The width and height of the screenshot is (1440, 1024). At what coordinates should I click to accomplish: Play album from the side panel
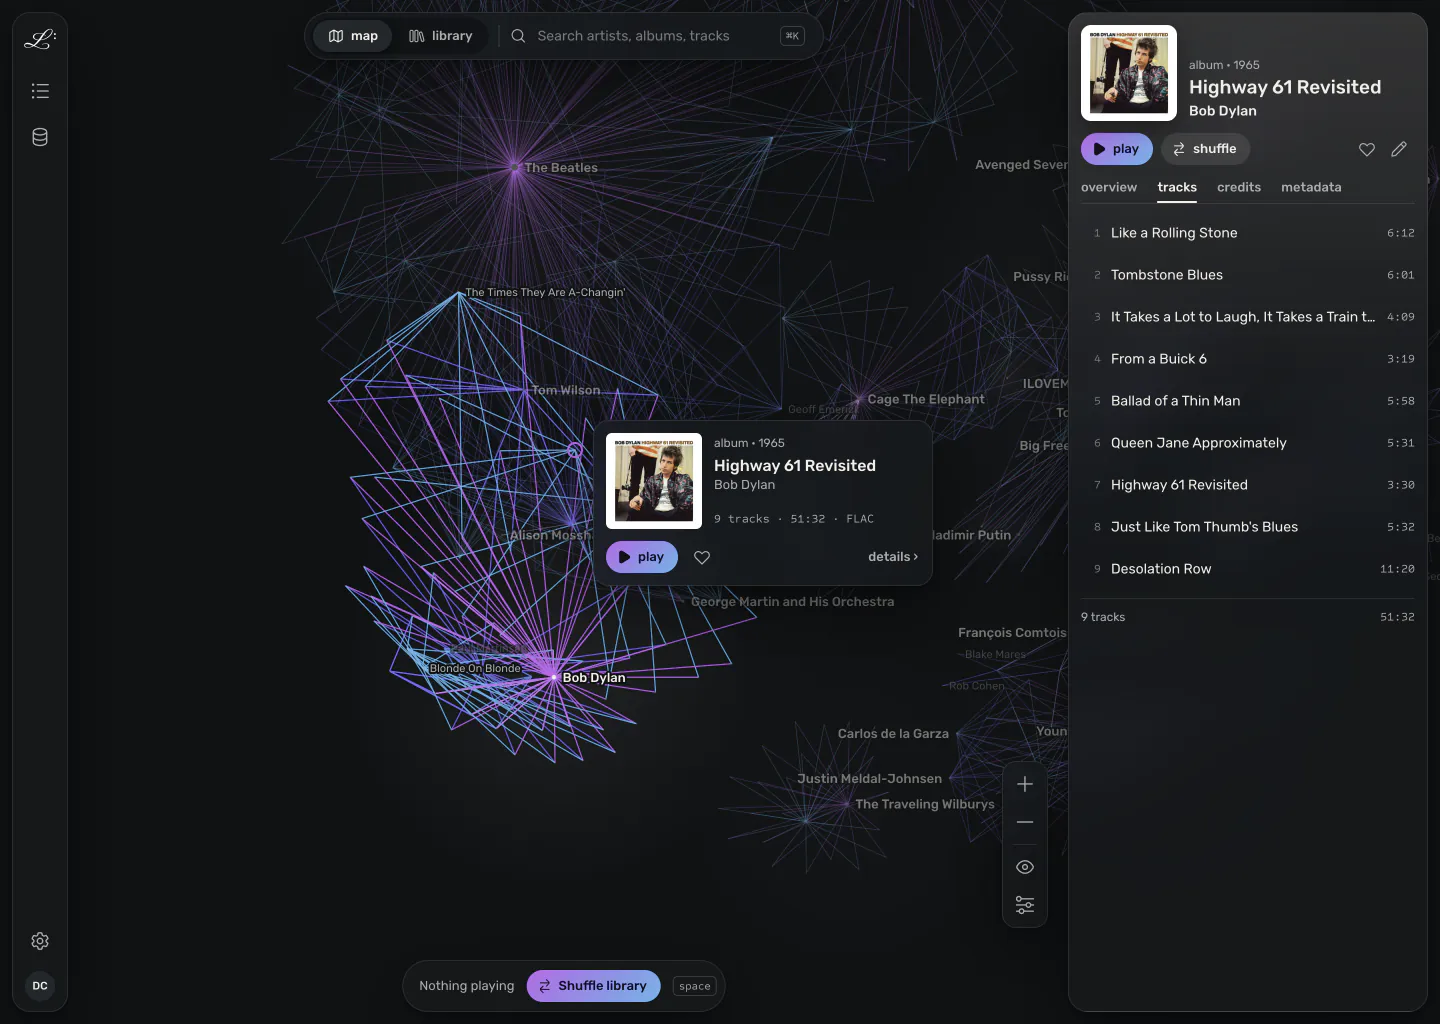point(1117,149)
